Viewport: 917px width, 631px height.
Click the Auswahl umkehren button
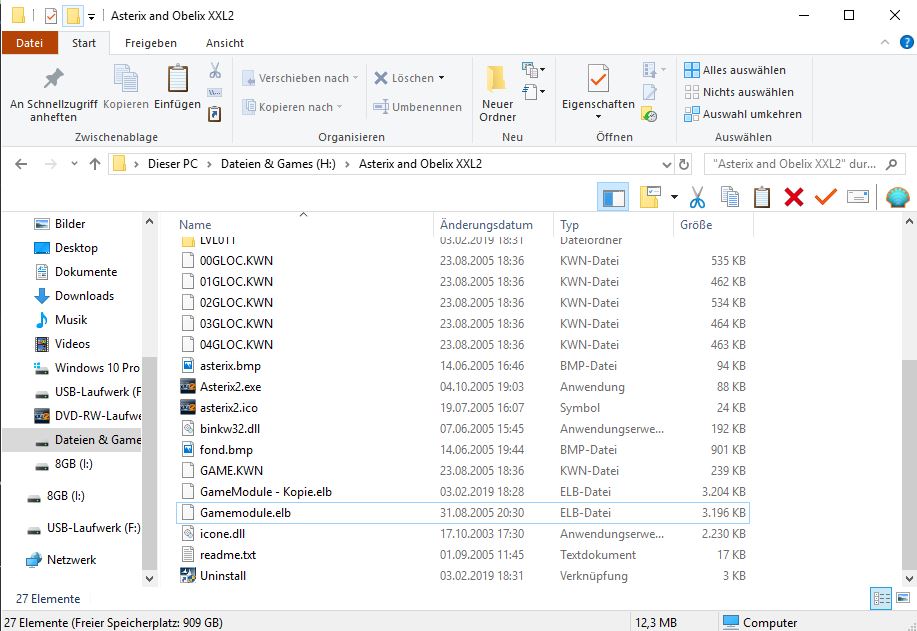743,114
